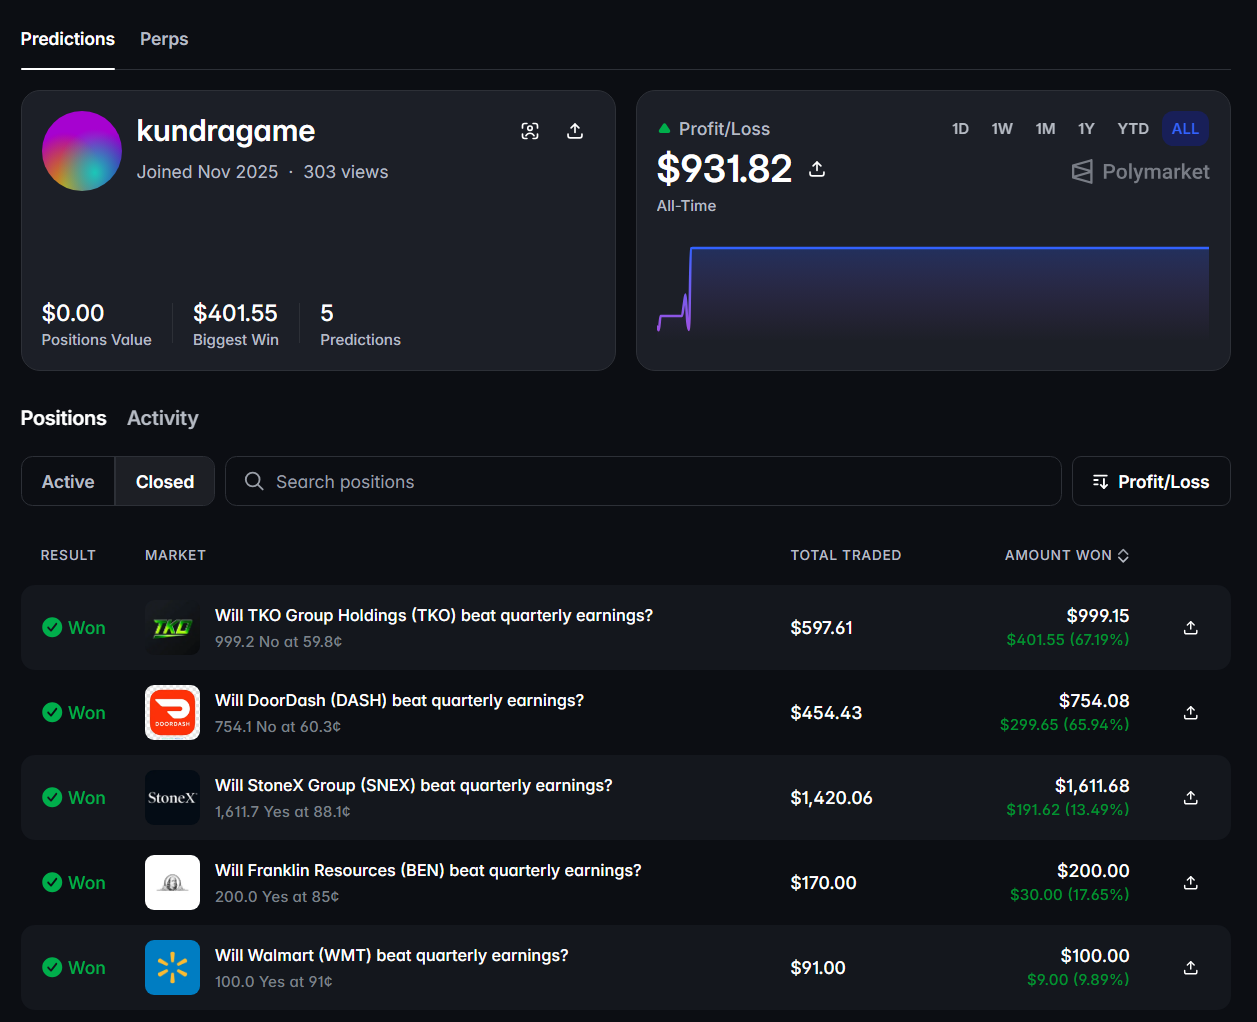Click the '303 views' text

pyautogui.click(x=346, y=172)
